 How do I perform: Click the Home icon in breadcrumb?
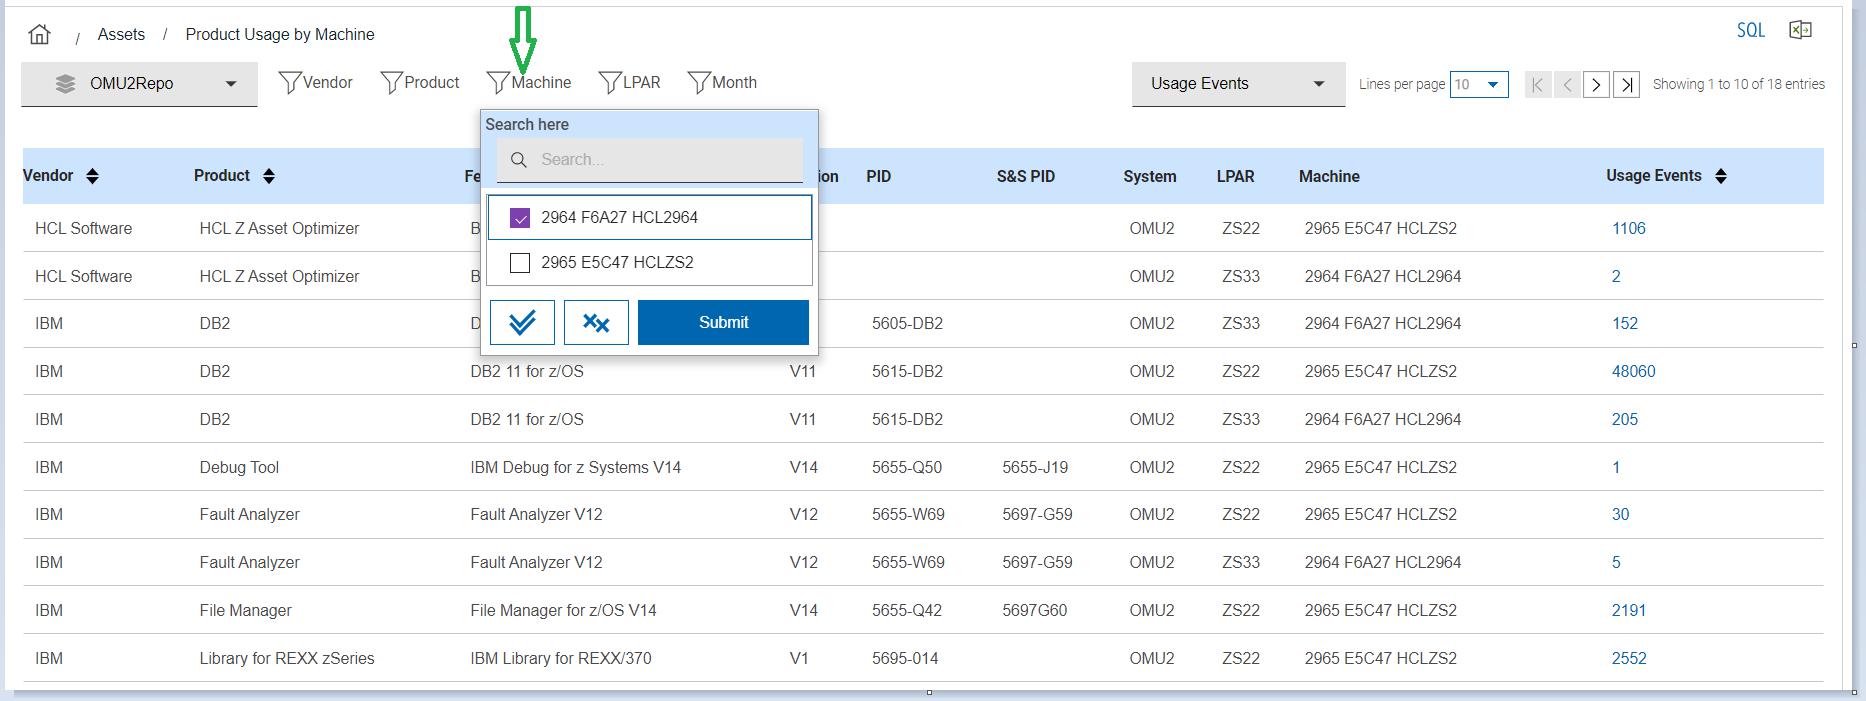tap(40, 34)
